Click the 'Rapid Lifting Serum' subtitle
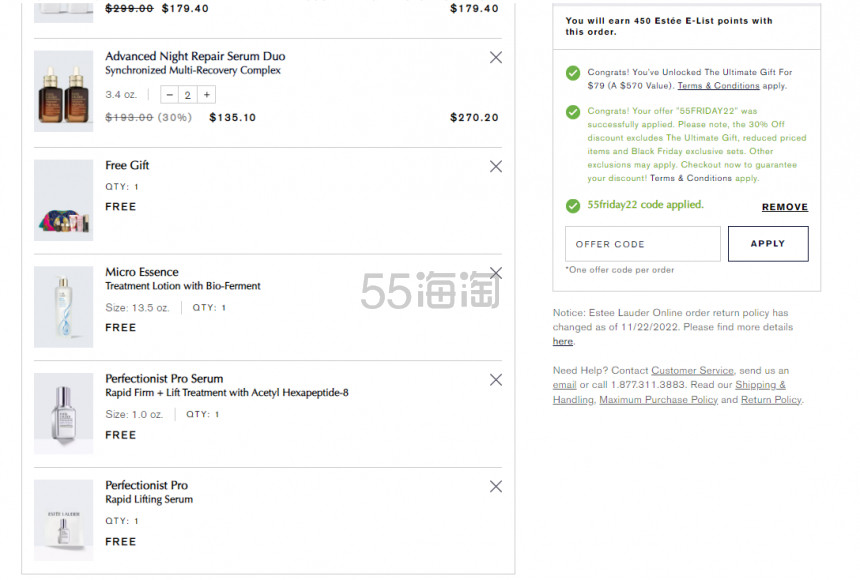Viewport: 860px width, 580px height. point(149,499)
